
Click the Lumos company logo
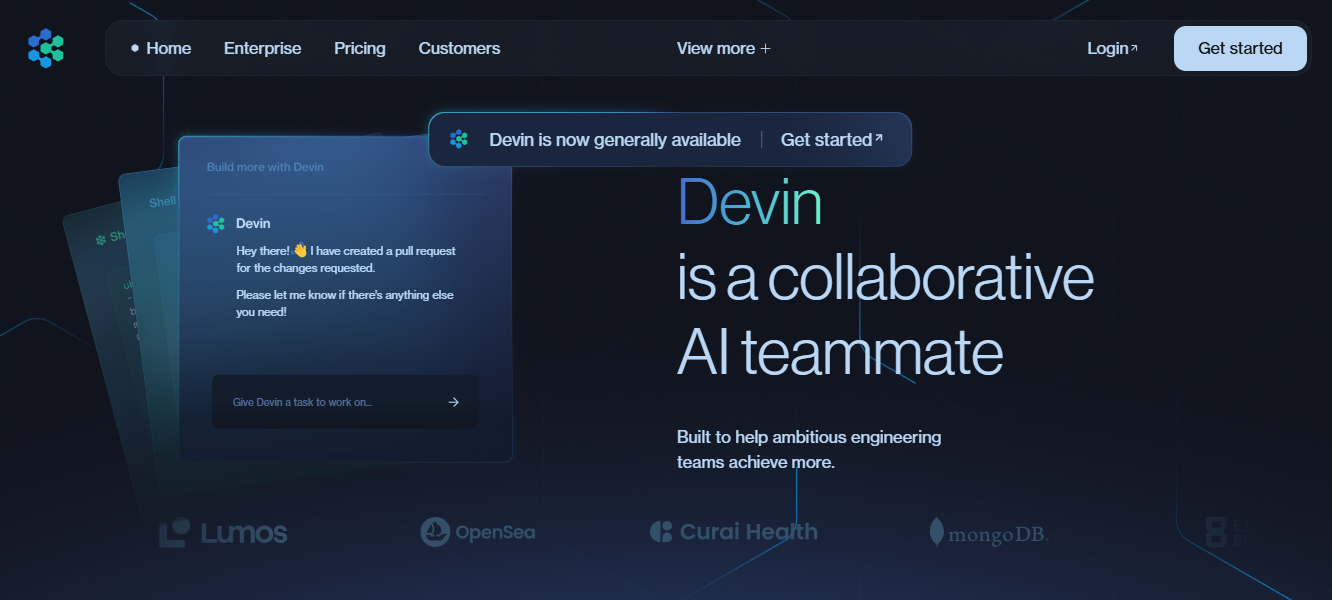pos(223,532)
